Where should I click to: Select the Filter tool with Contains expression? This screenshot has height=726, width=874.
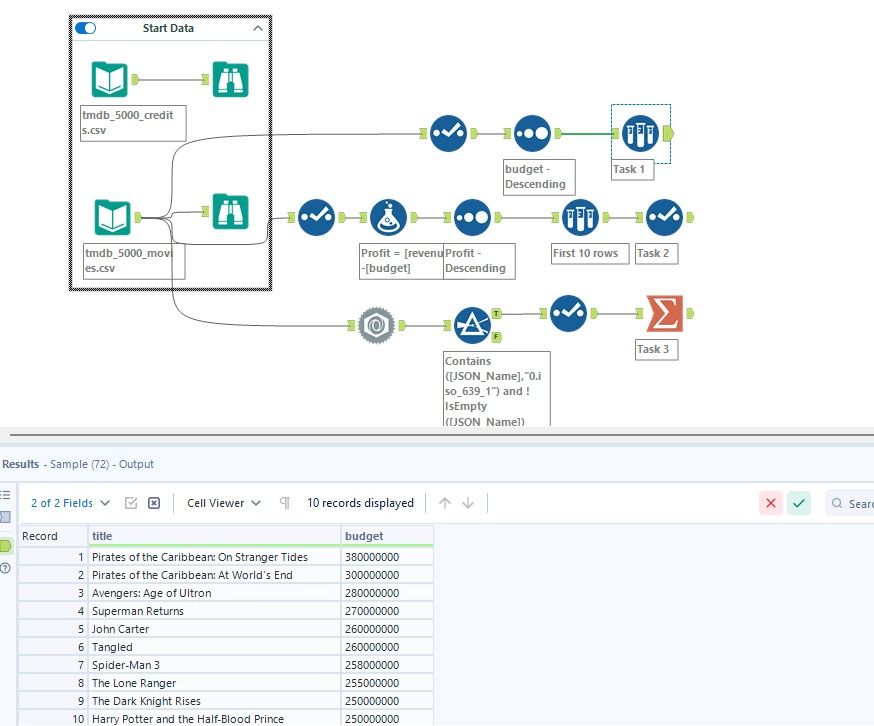coord(472,325)
